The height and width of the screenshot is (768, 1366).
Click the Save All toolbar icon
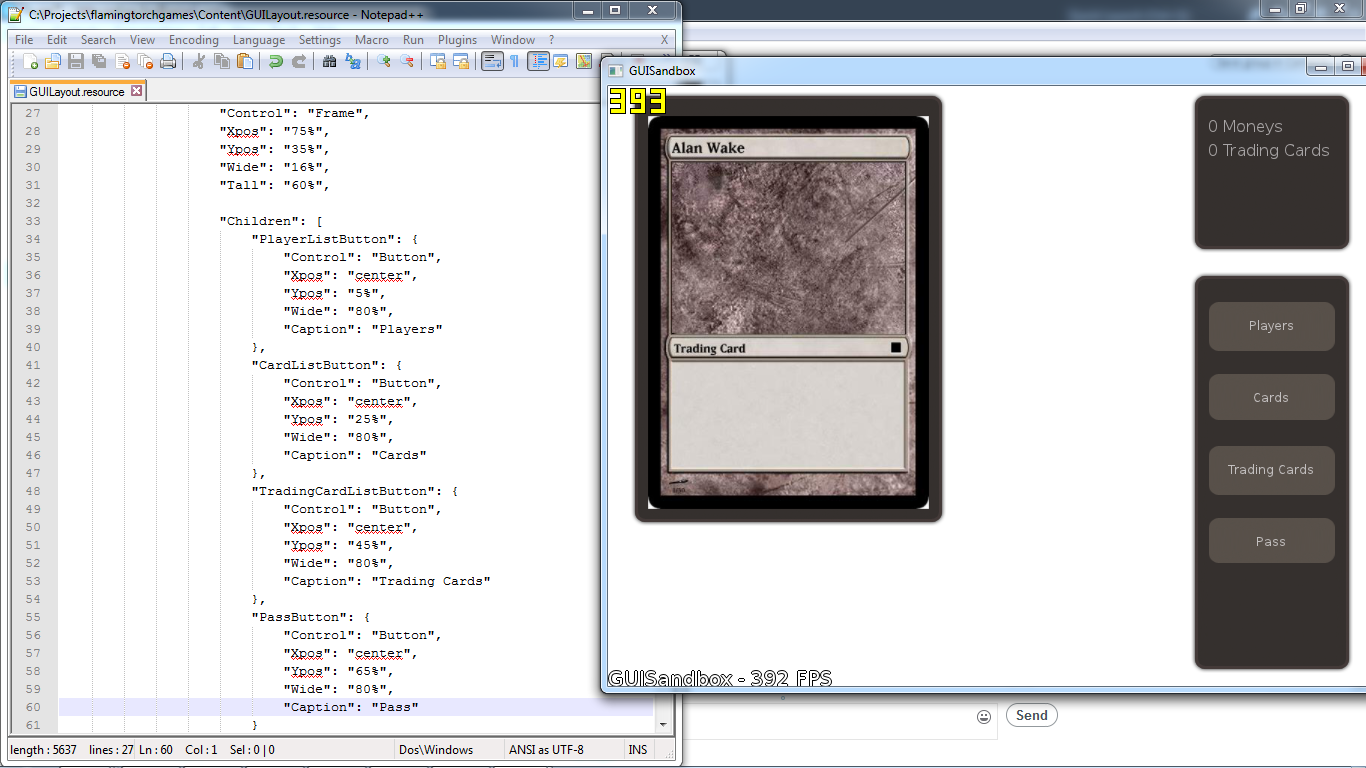[99, 61]
